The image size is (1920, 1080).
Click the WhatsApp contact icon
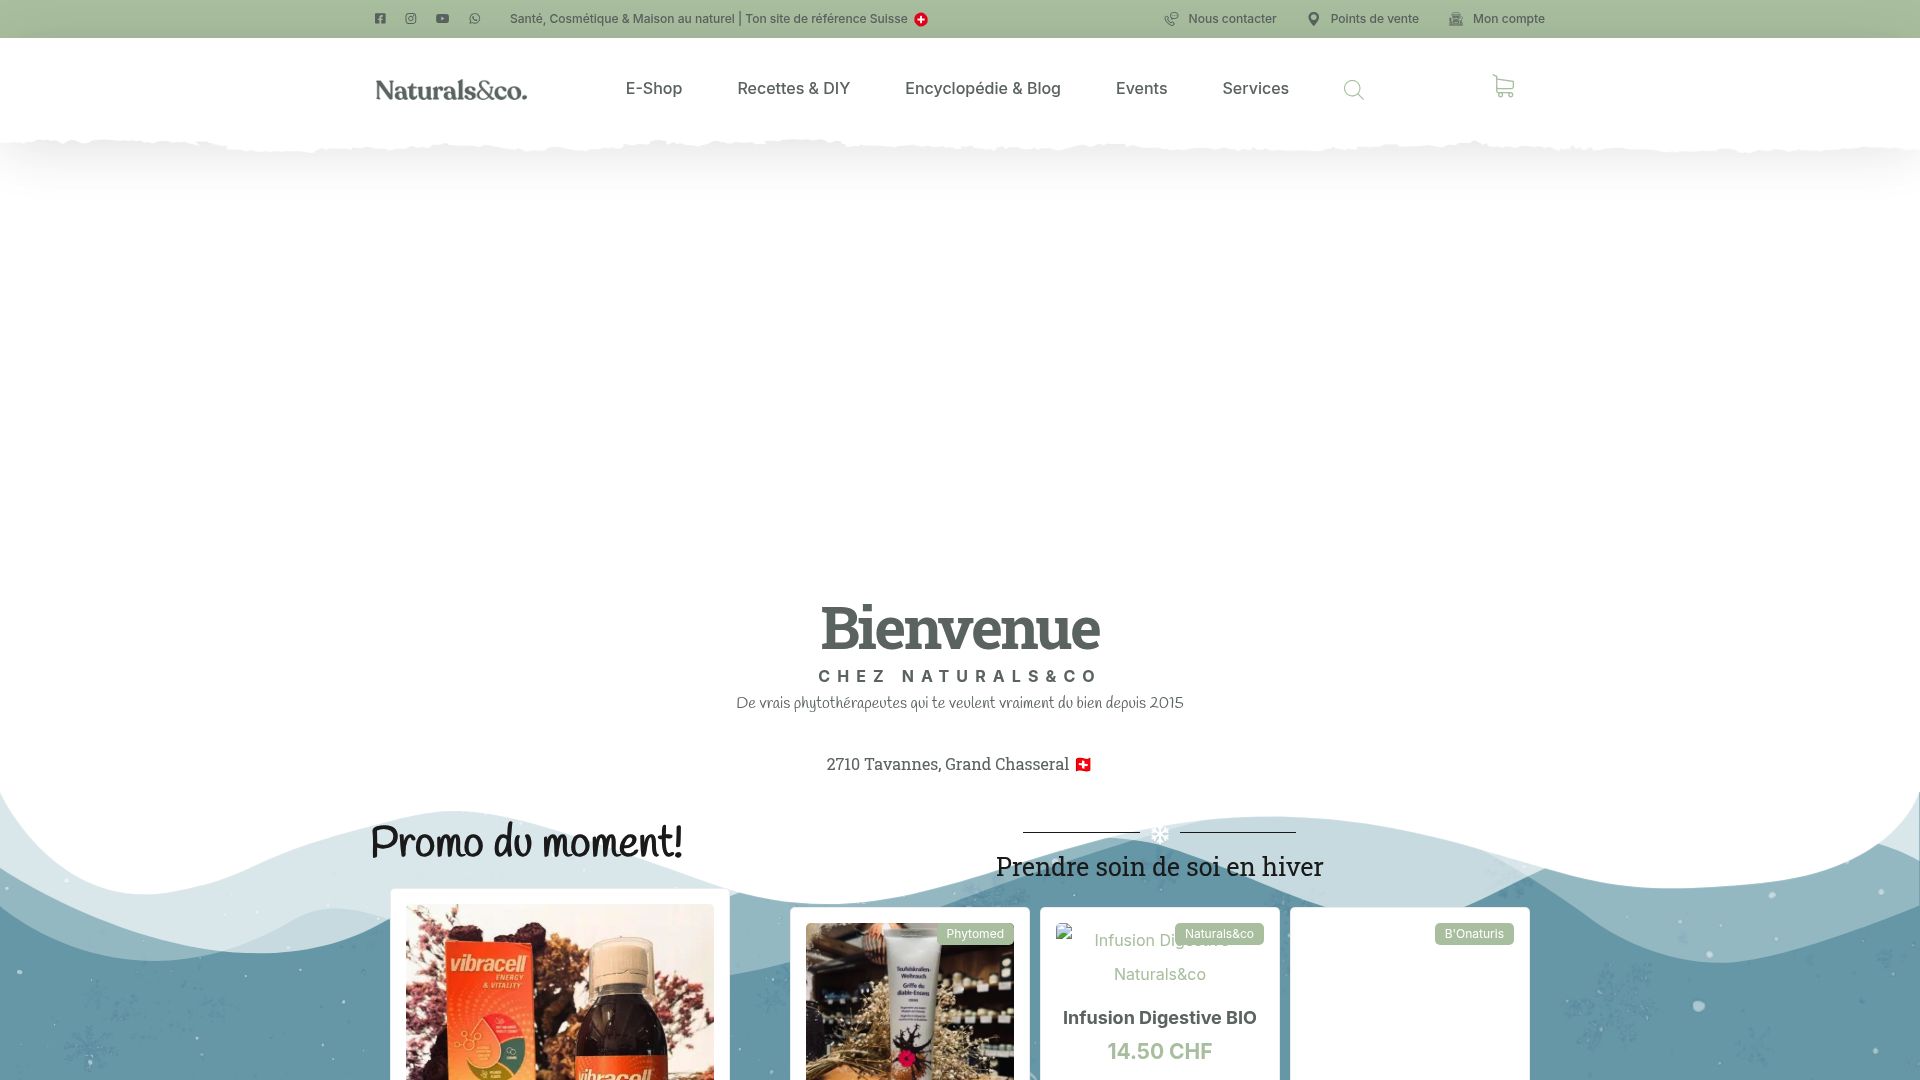tap(473, 18)
